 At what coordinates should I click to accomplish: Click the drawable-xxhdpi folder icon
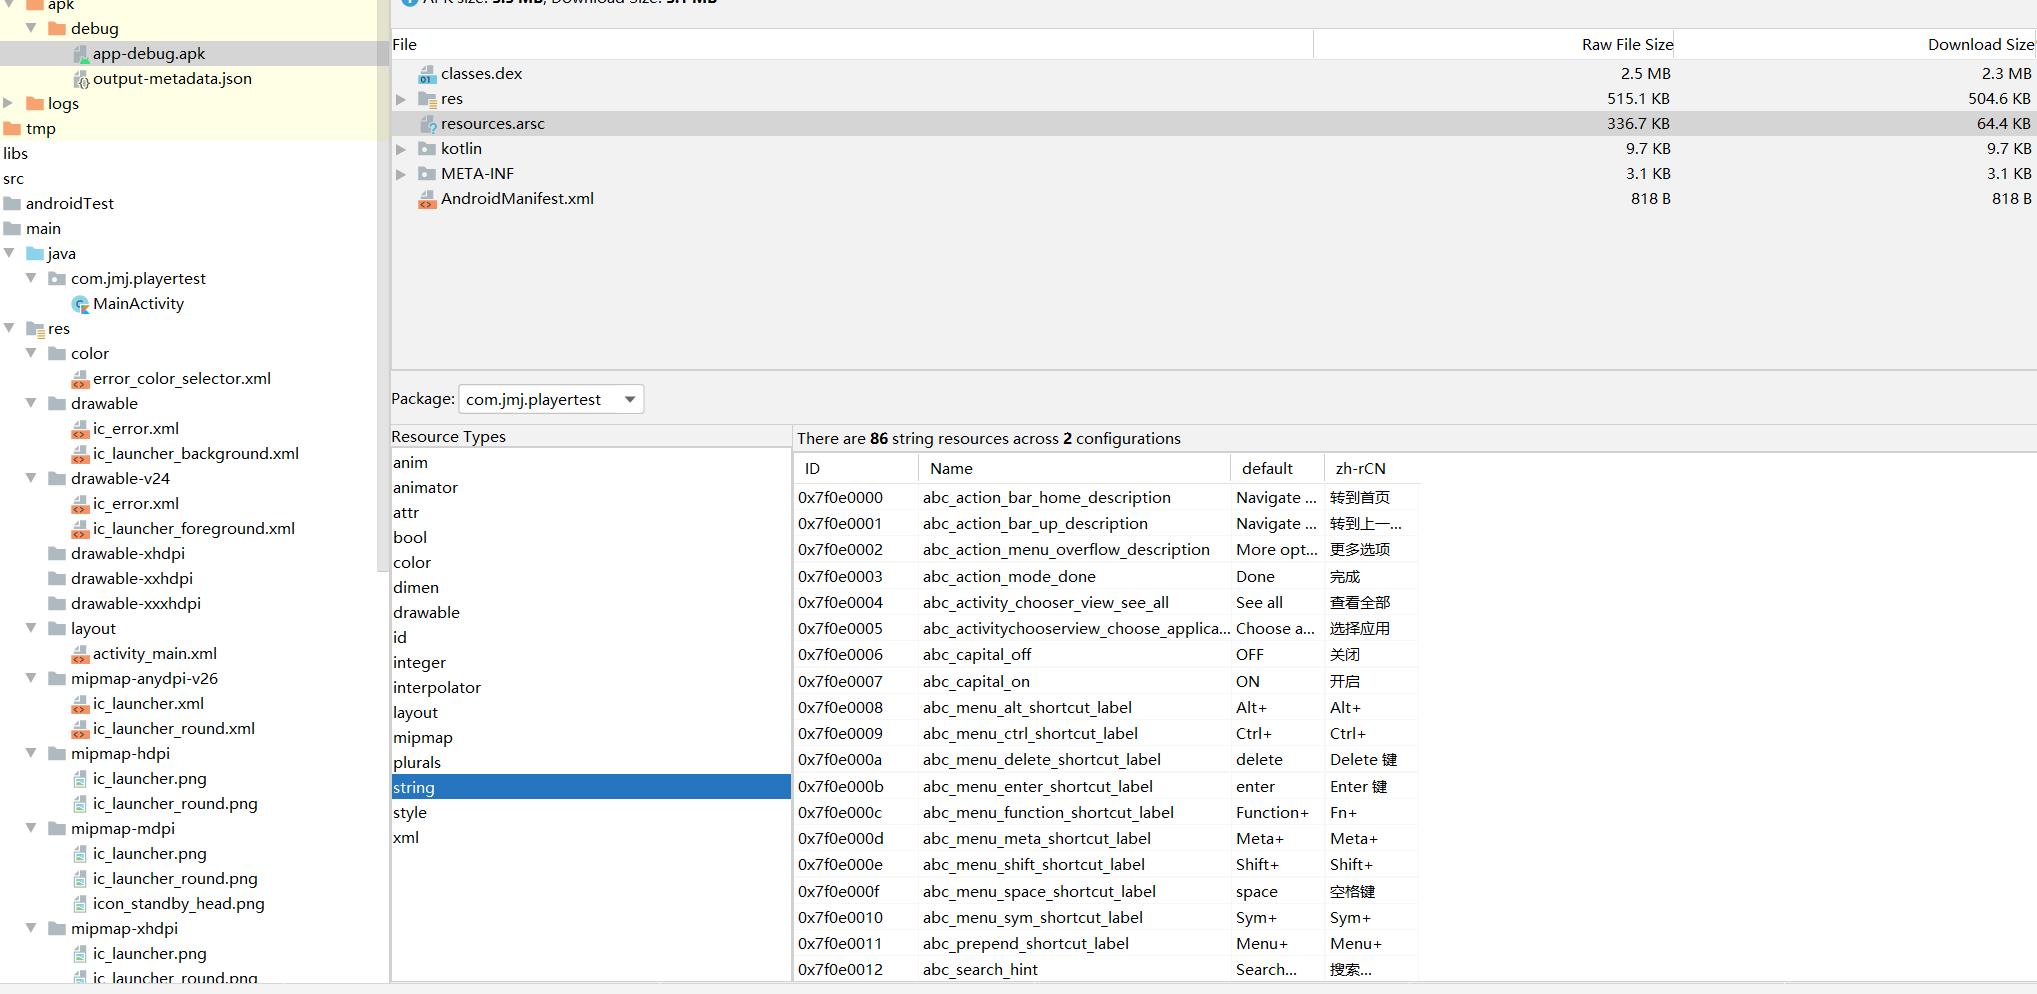[58, 579]
